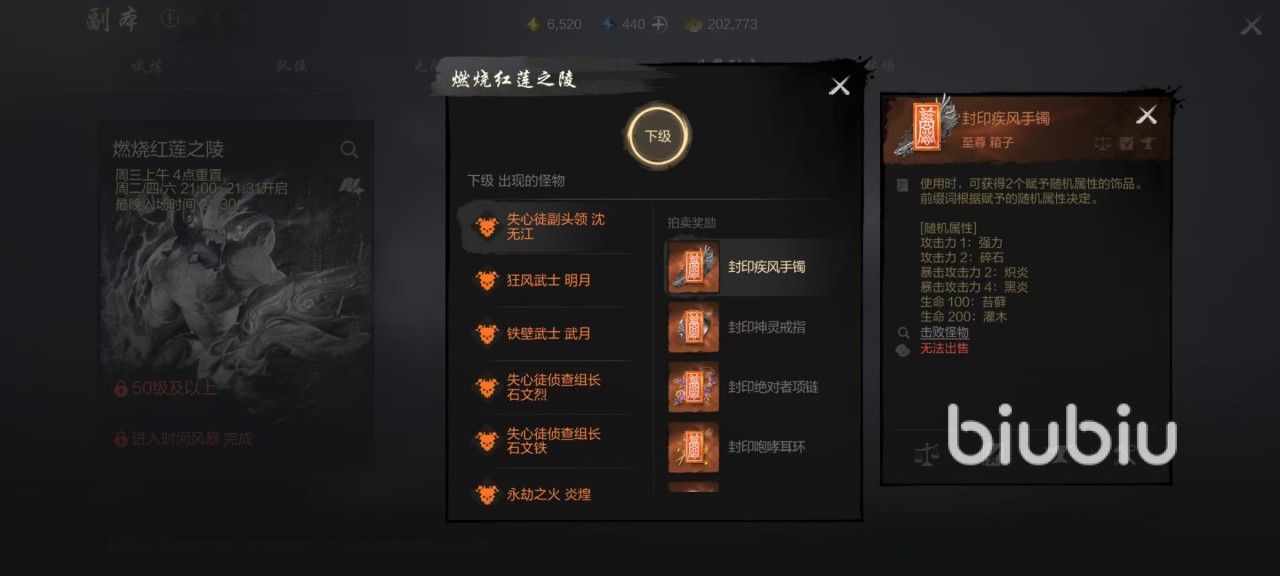Select monster 失心徒侦查组长 石文烈
Image resolution: width=1280 pixels, height=576 pixels.
[547, 387]
